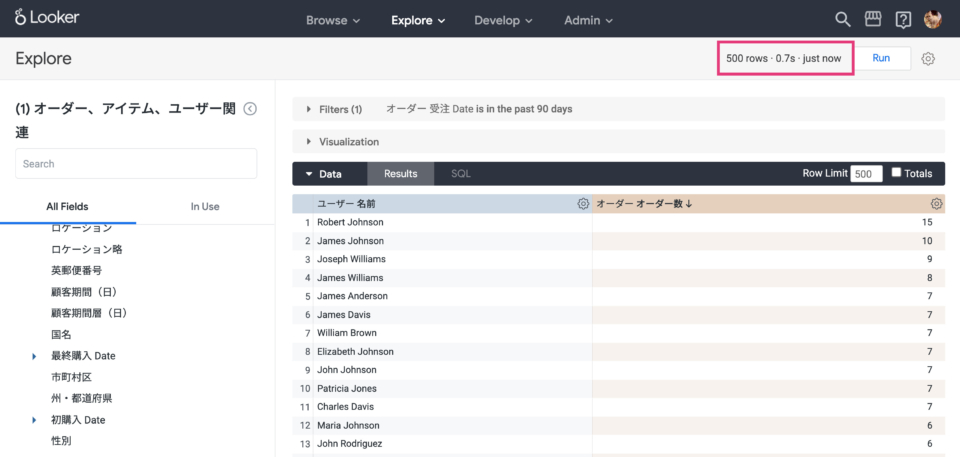The height and width of the screenshot is (457, 960).
Task: Click the search magnifier icon in top bar
Action: [843, 20]
